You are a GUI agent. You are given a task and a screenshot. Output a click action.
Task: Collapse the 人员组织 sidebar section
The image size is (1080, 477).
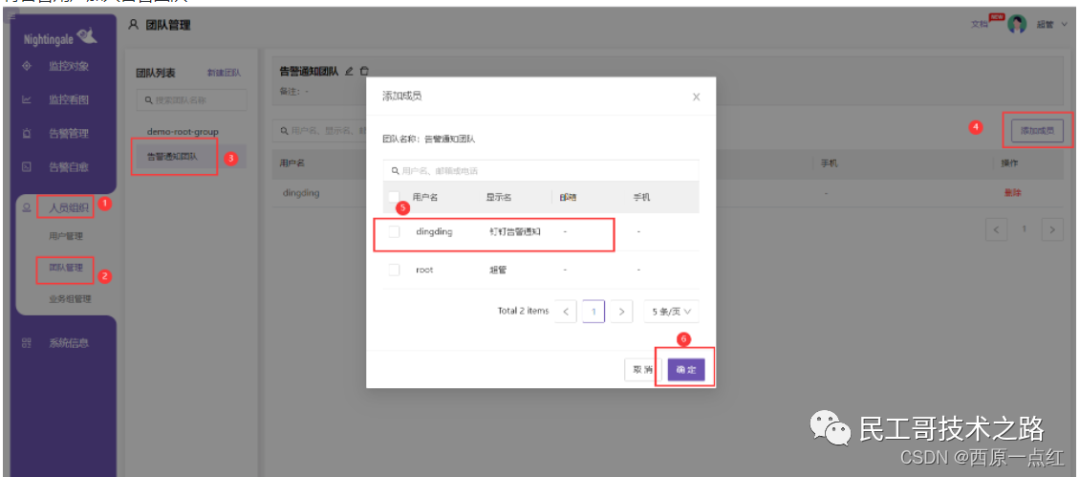(x=68, y=206)
